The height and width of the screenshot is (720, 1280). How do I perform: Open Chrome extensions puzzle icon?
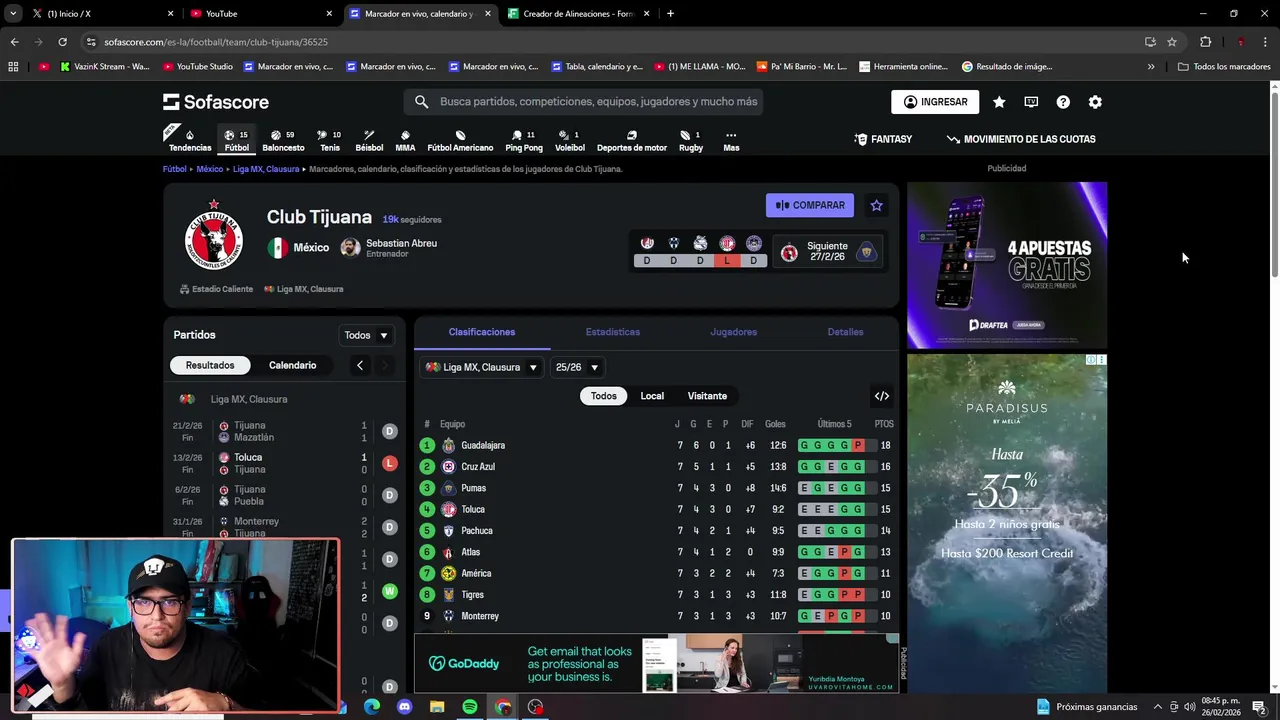[1205, 42]
